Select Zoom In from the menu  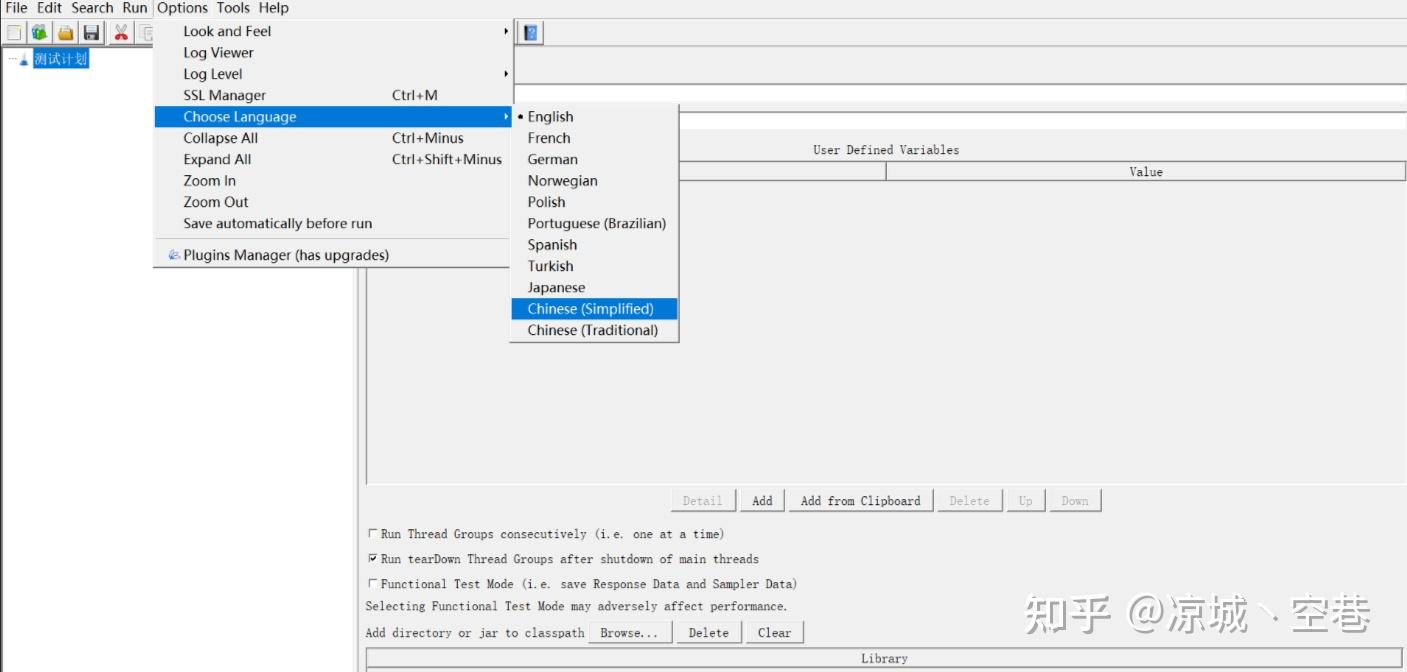coord(332,181)
